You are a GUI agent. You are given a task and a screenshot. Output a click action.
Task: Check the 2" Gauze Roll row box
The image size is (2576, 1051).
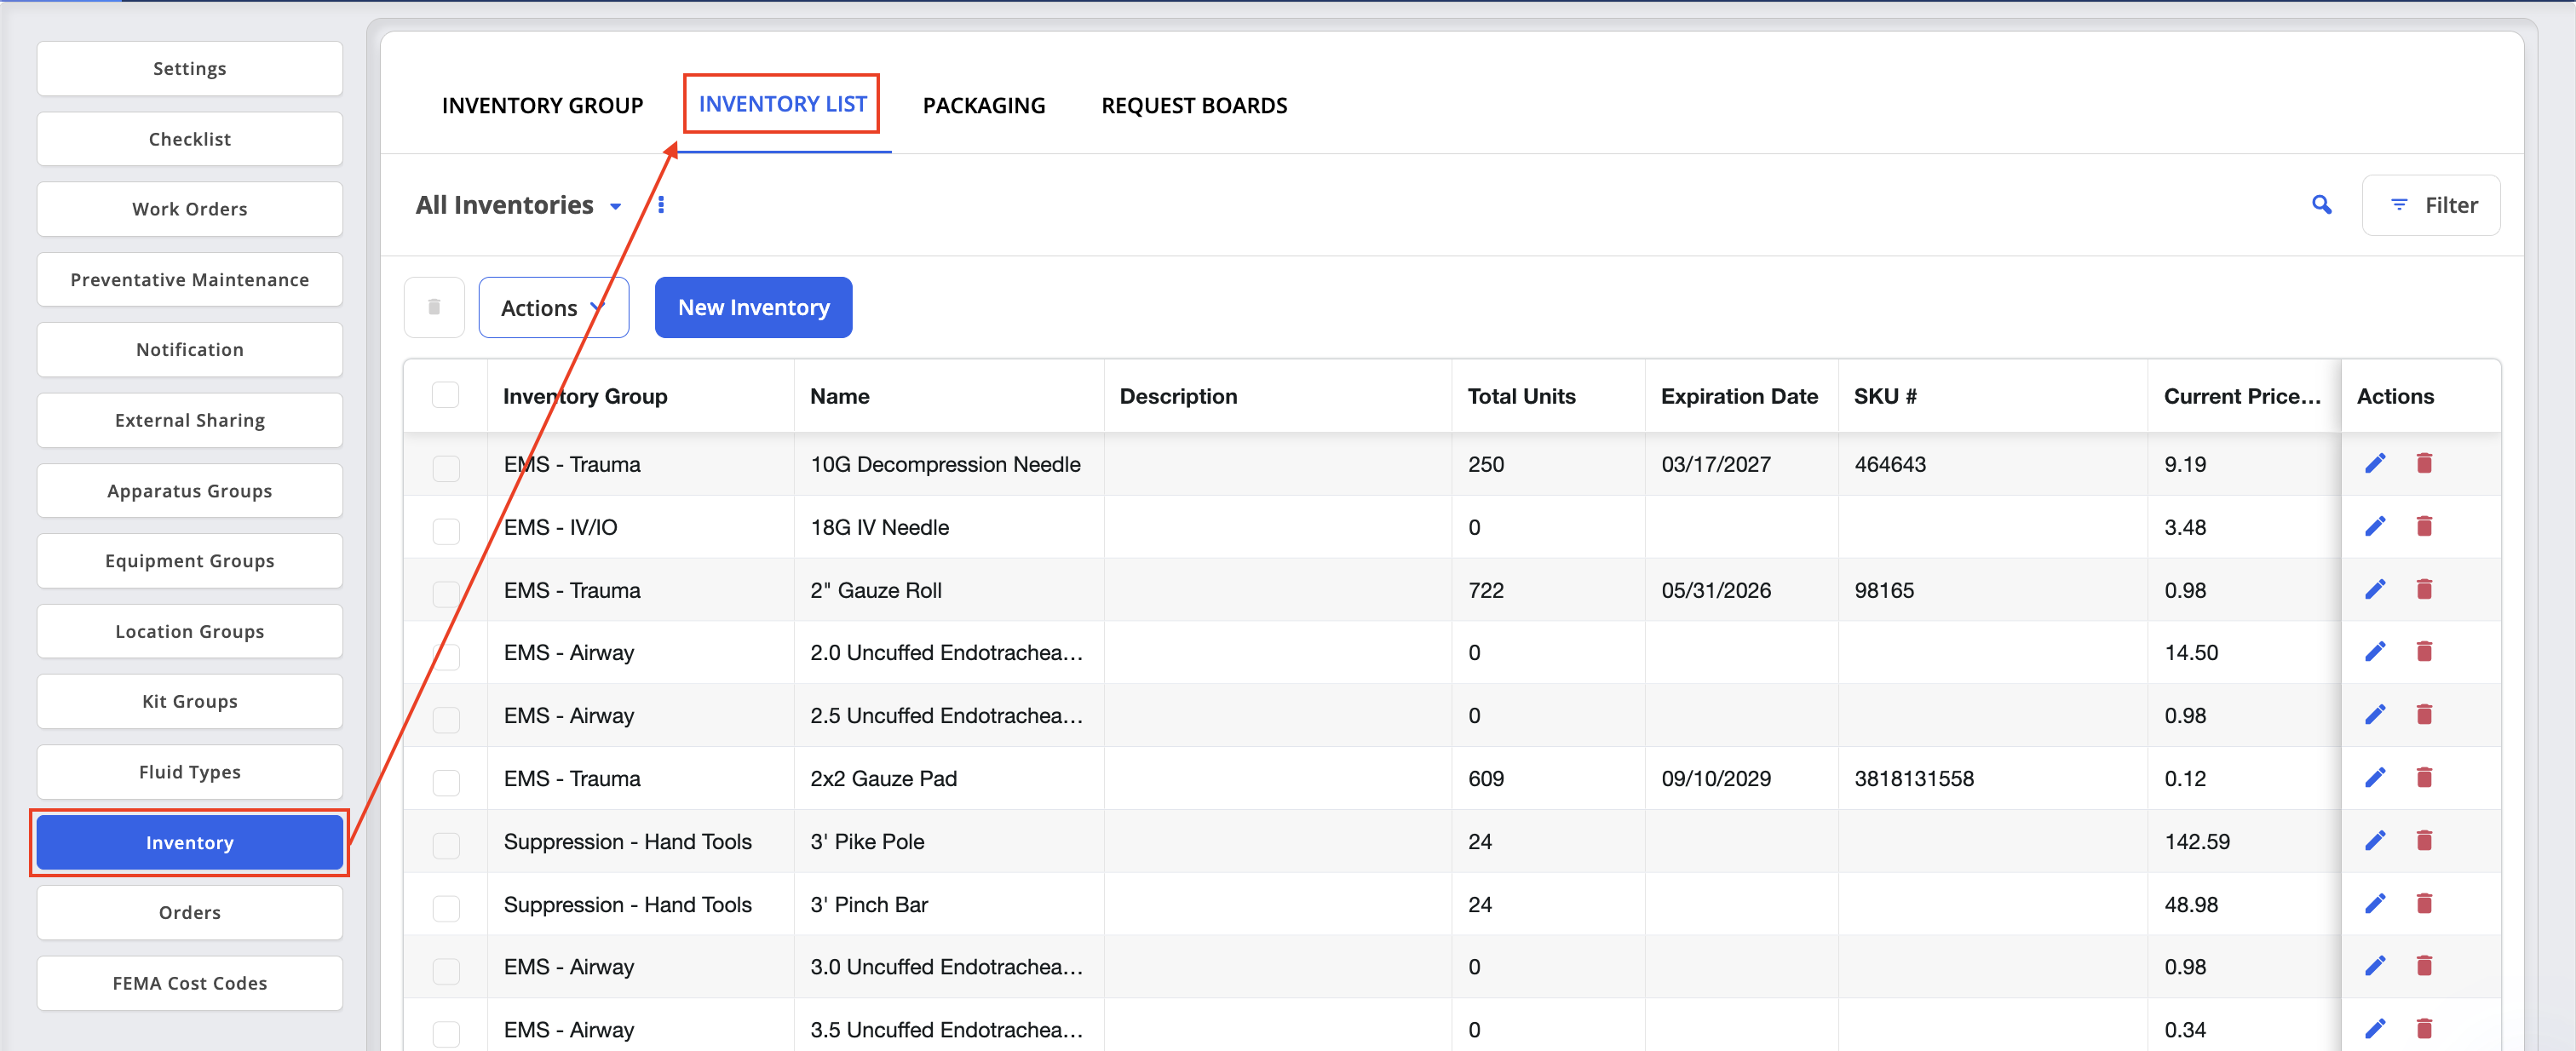446,593
